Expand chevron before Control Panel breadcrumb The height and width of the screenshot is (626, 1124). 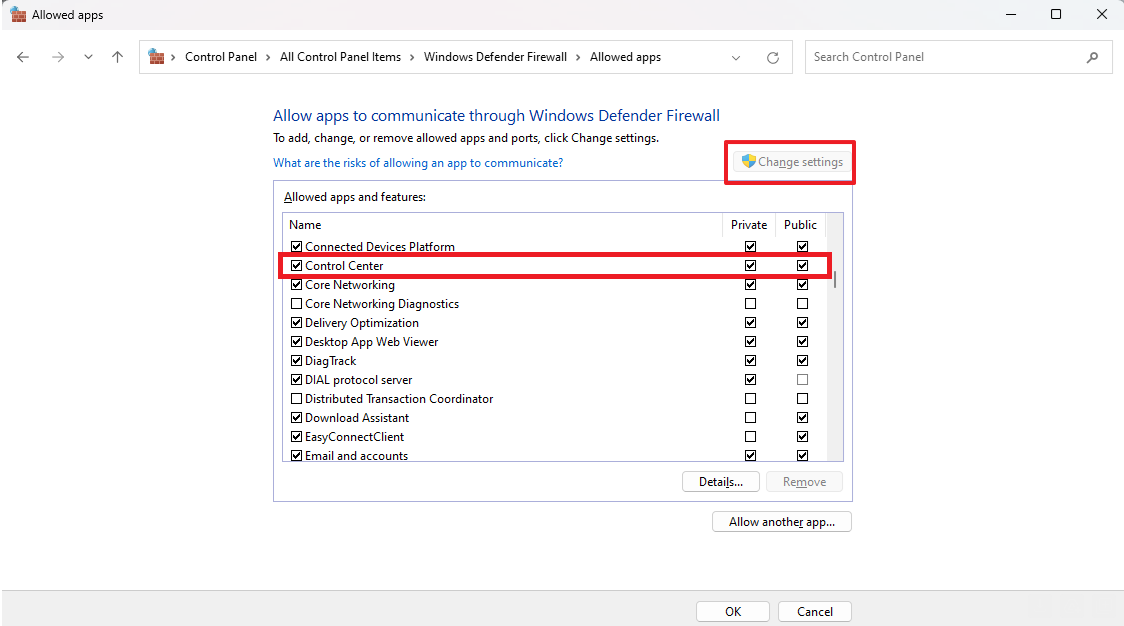coord(173,57)
